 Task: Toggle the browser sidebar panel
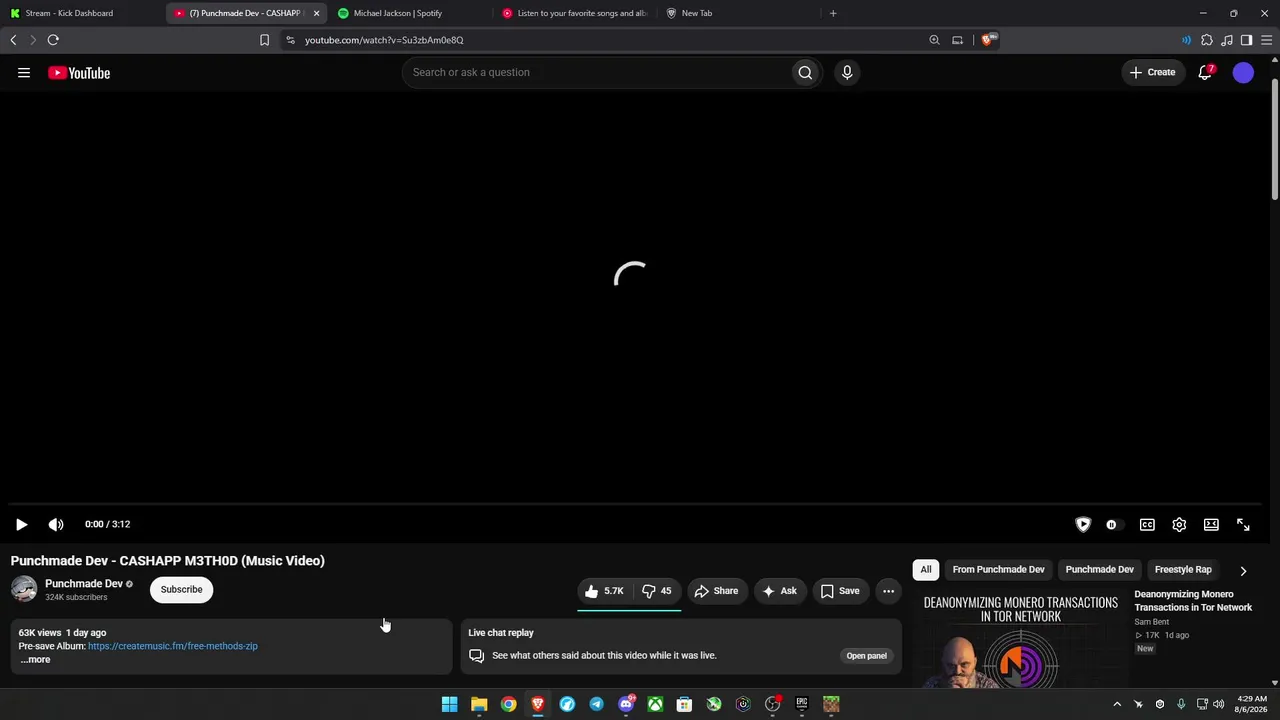point(1246,40)
